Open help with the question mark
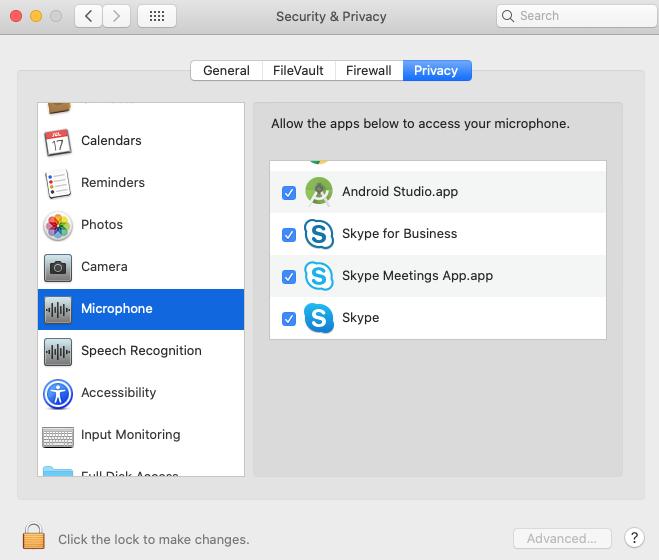 [x=634, y=538]
